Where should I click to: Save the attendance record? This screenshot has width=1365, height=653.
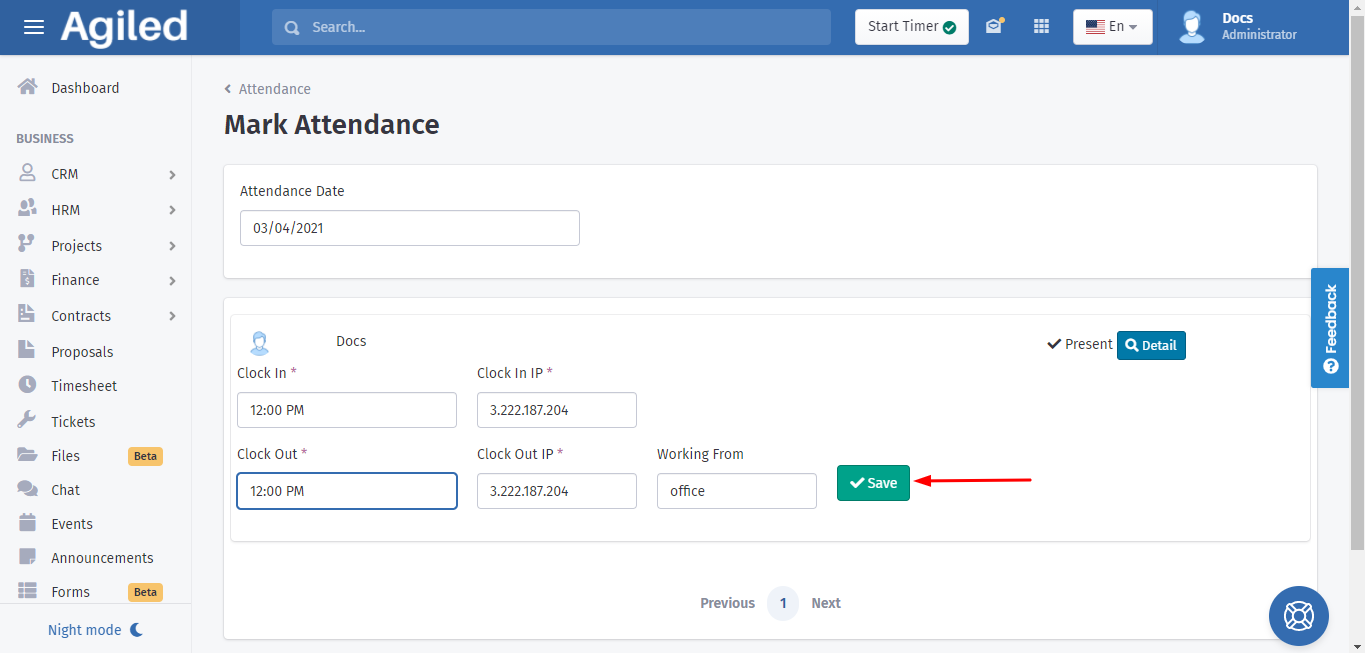[873, 483]
